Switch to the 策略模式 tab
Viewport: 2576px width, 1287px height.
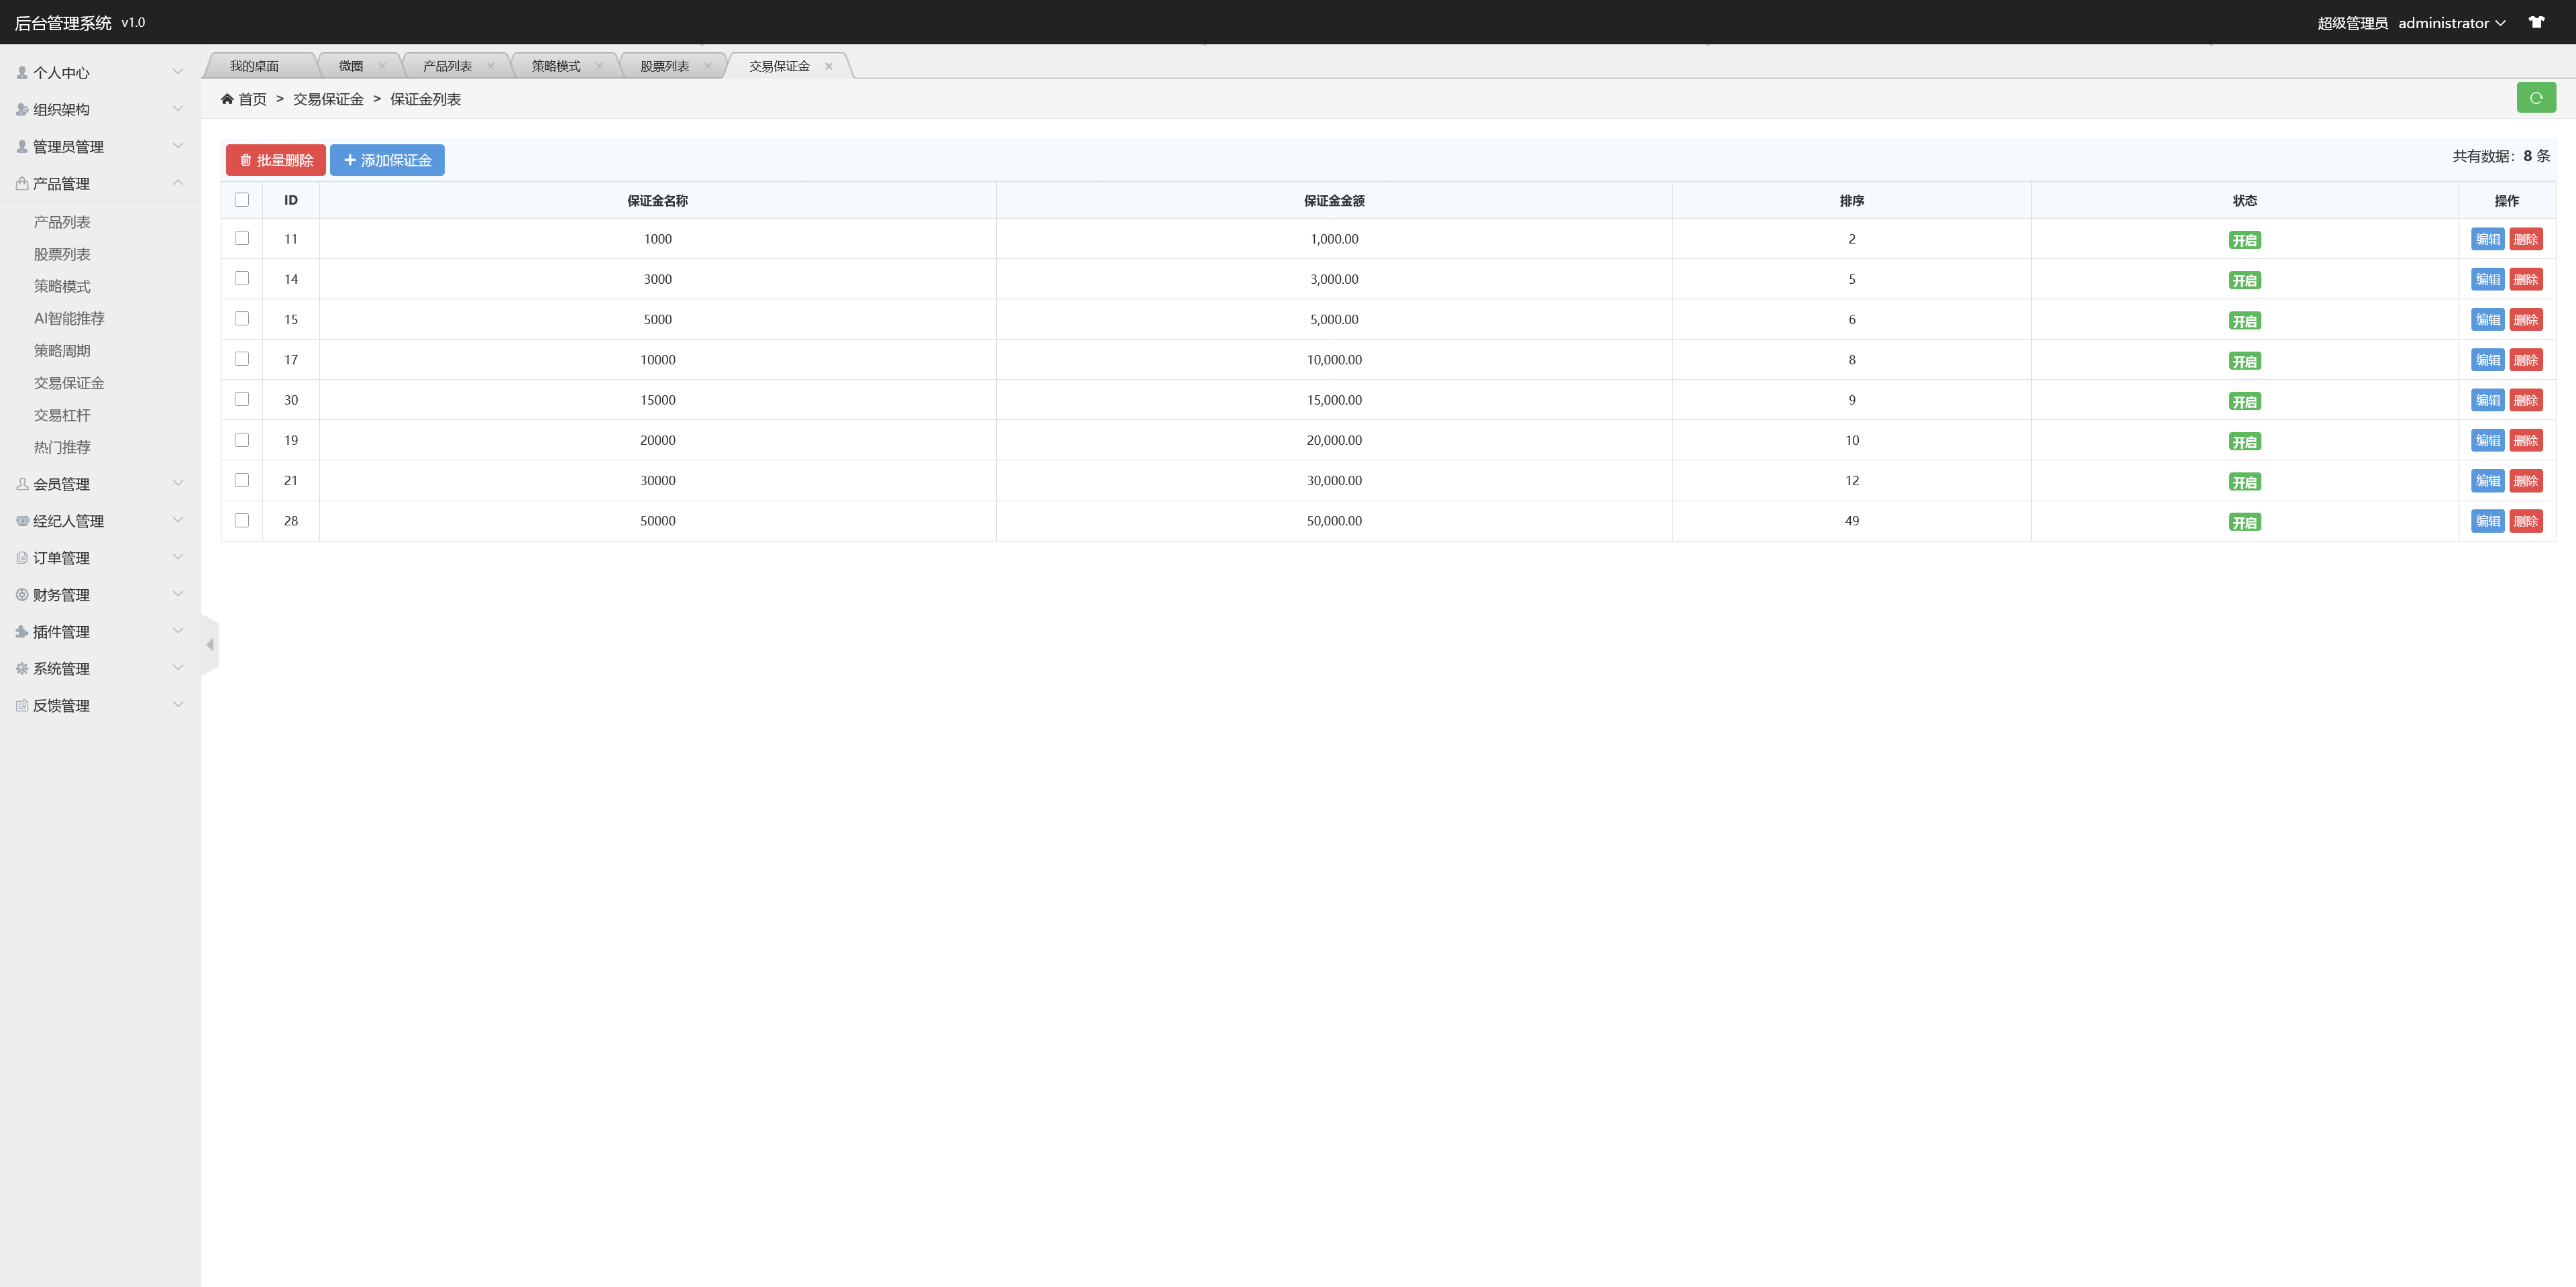click(556, 66)
